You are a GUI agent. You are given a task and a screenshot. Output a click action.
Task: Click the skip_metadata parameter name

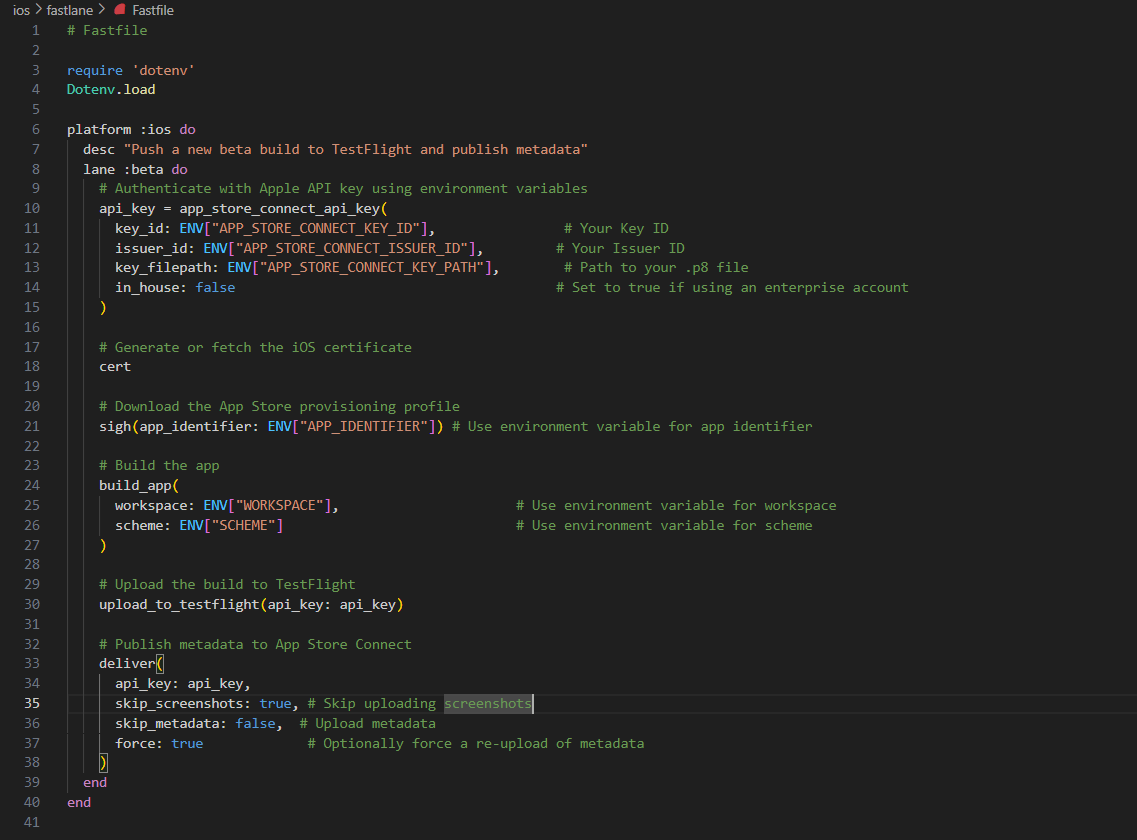click(168, 723)
